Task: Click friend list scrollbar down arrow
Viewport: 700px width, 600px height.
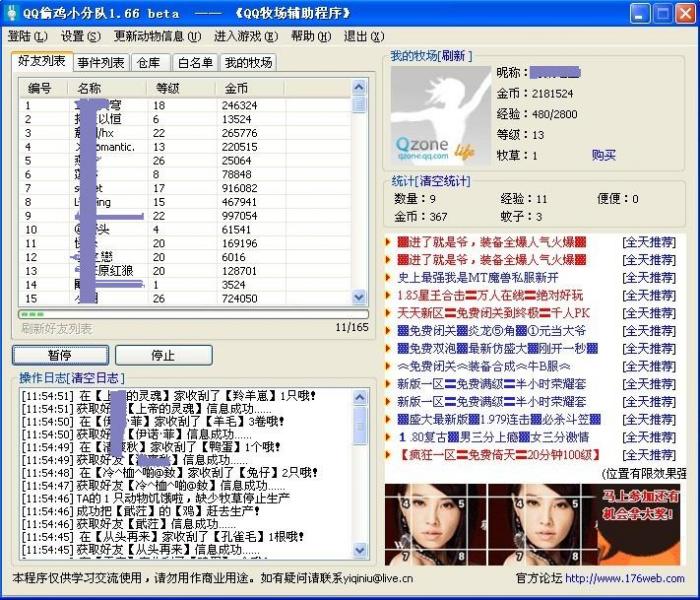Action: tap(359, 297)
